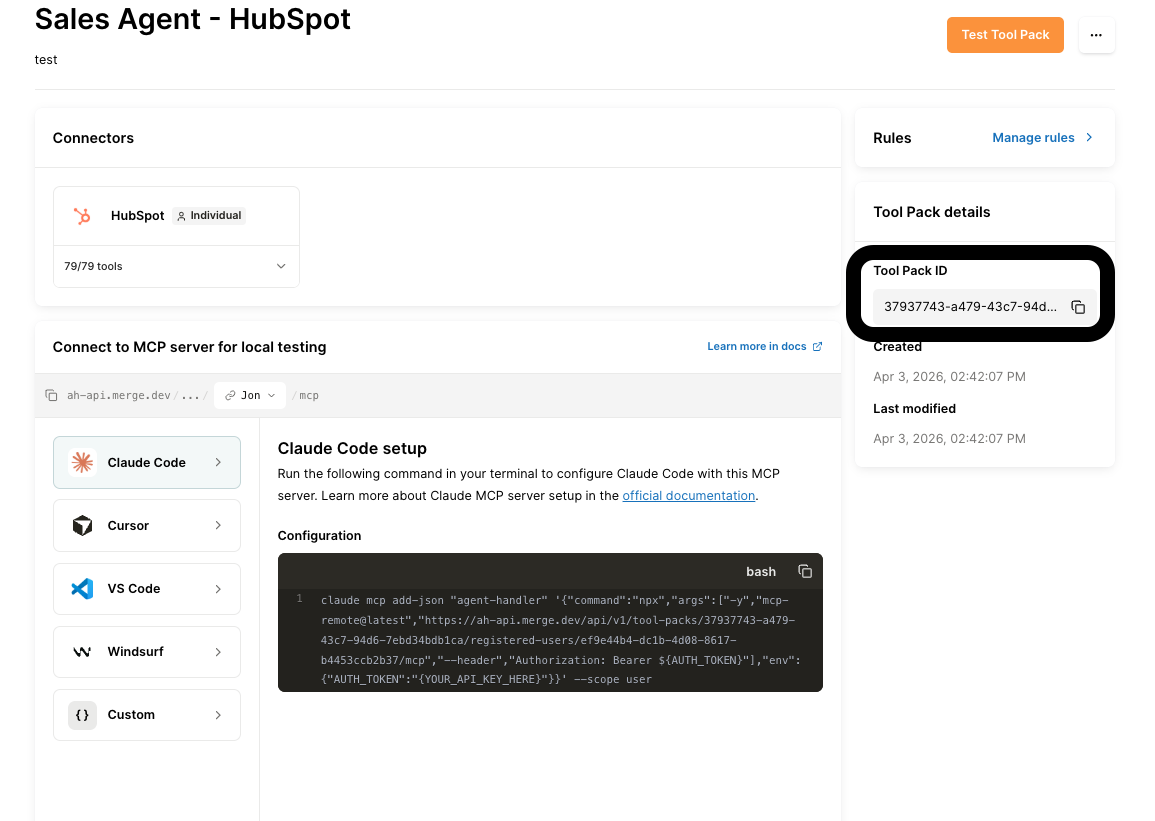Click inside the bash code block
Image resolution: width=1155 pixels, height=821 pixels.
[550, 640]
